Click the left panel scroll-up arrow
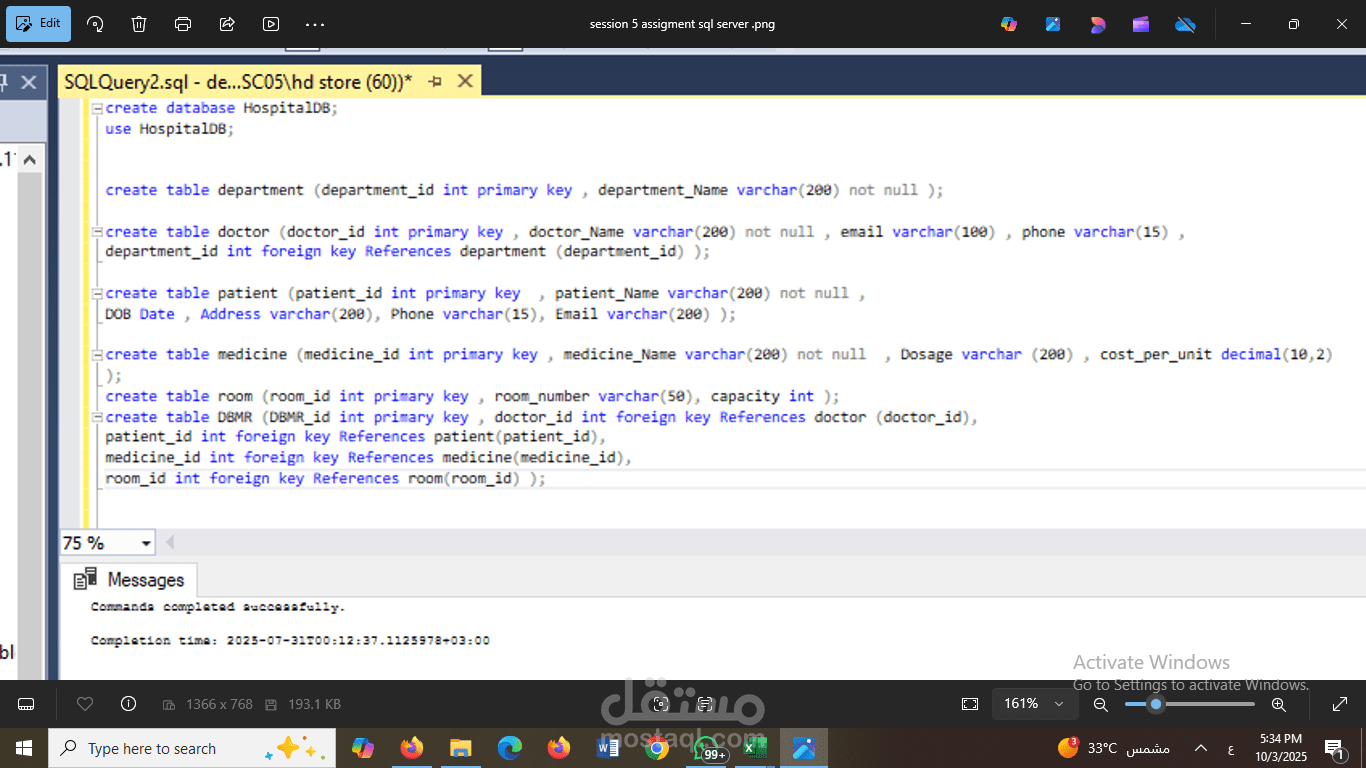1366x768 pixels. [x=29, y=160]
